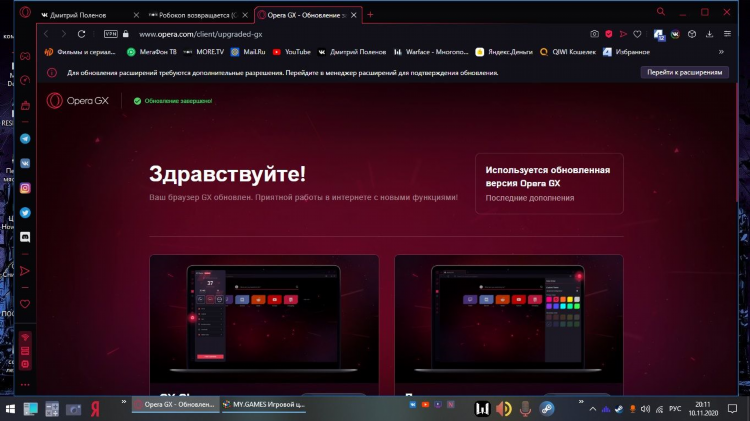The image size is (750, 421).
Task: Open left laptop GX Control preview card
Action: click(x=264, y=324)
